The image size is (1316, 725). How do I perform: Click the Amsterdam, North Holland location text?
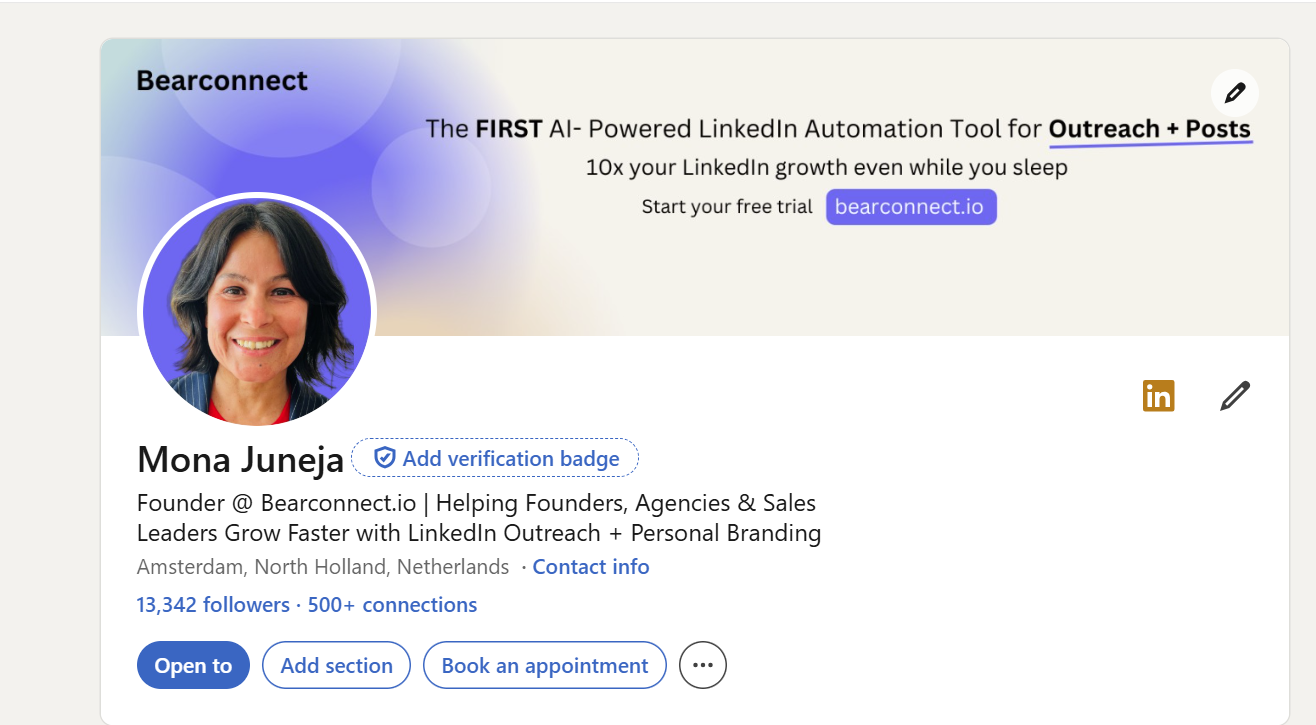point(323,567)
